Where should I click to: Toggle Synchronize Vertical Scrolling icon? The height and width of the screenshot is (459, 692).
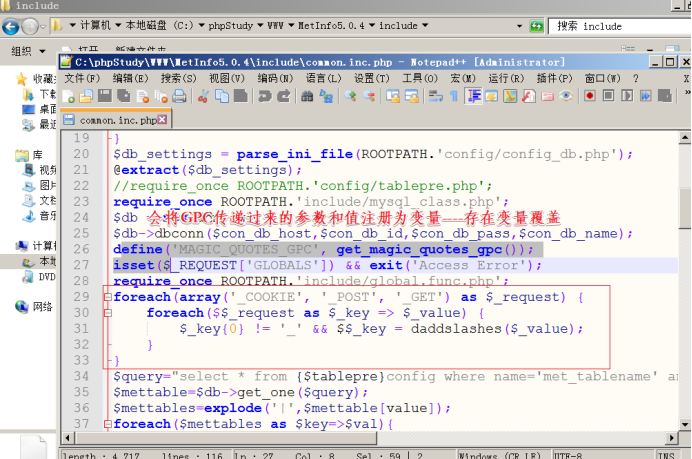click(393, 96)
